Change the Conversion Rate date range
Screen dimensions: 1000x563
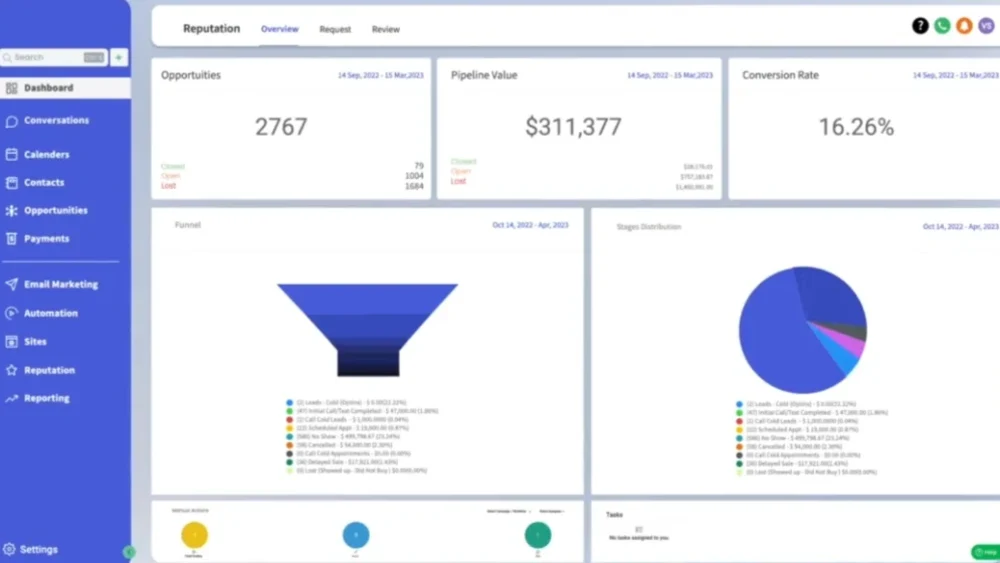956,75
